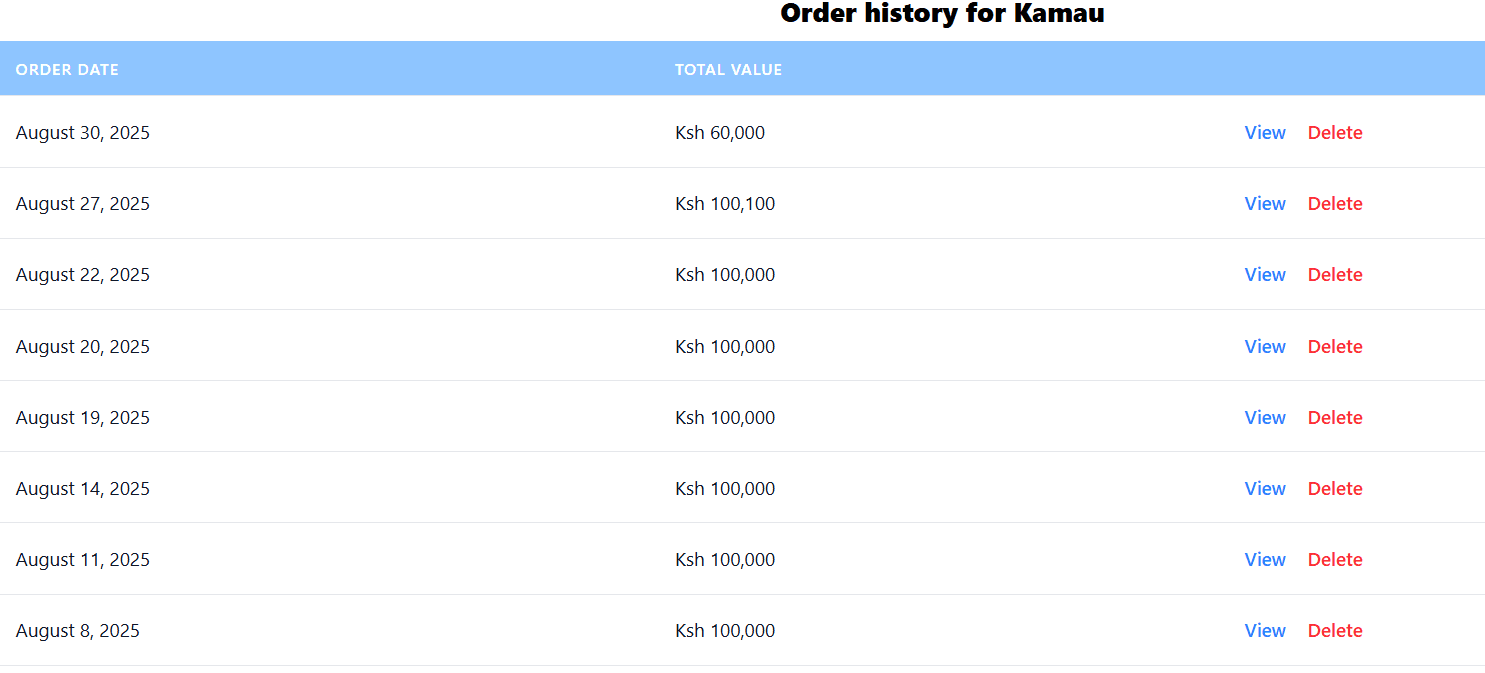Click the Ksh 60,000 total value cell
This screenshot has height=673, width=1485.
[x=720, y=133]
